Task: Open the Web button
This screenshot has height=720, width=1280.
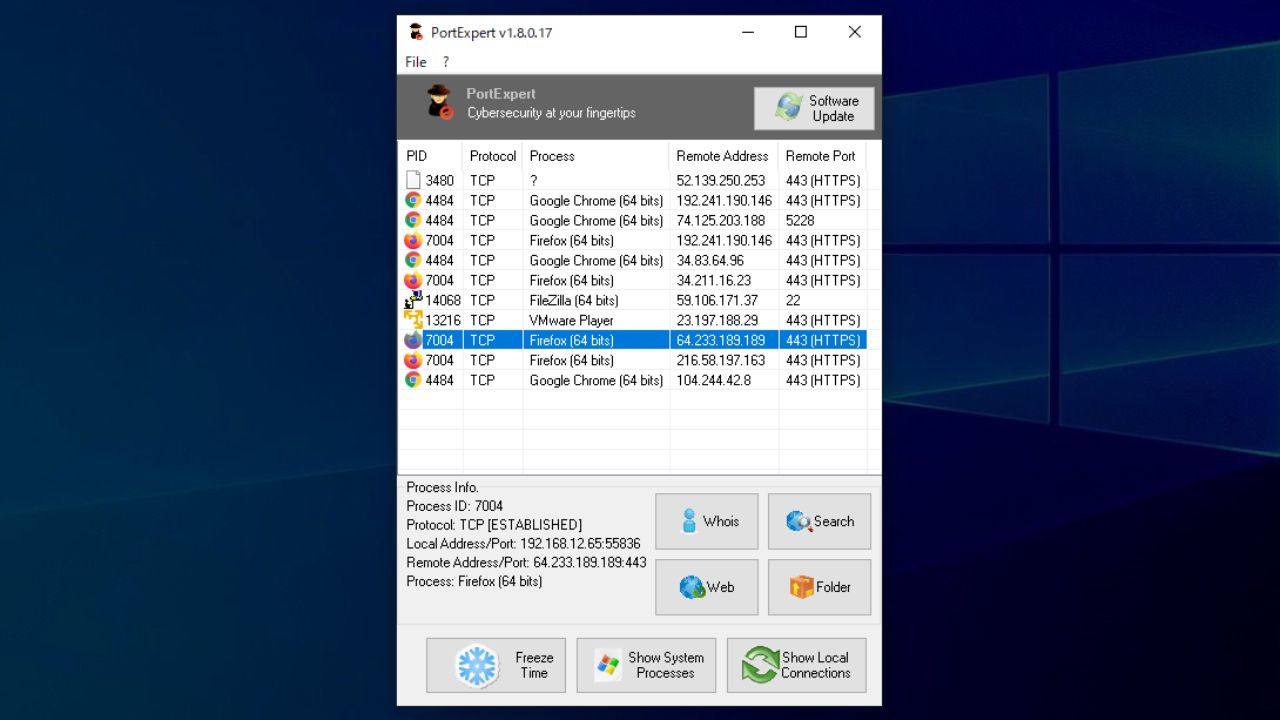Action: 707,587
